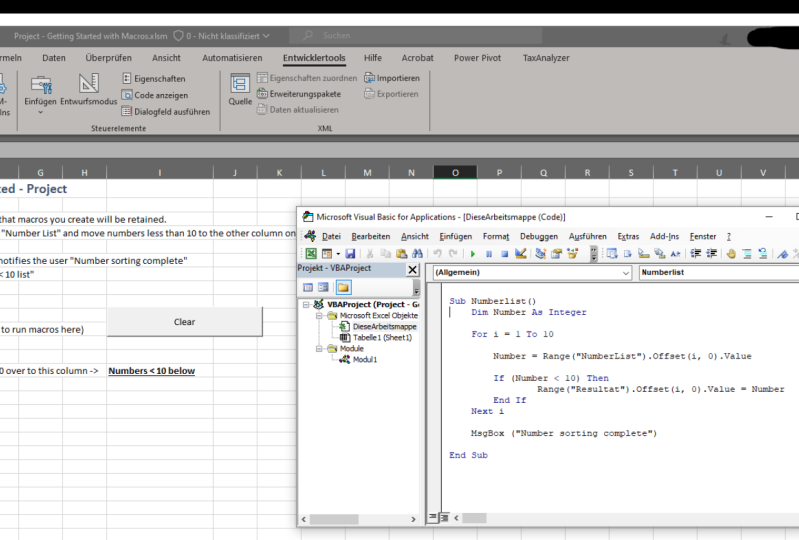
Task: Collapse the VBAProject tree node
Action: click(306, 305)
